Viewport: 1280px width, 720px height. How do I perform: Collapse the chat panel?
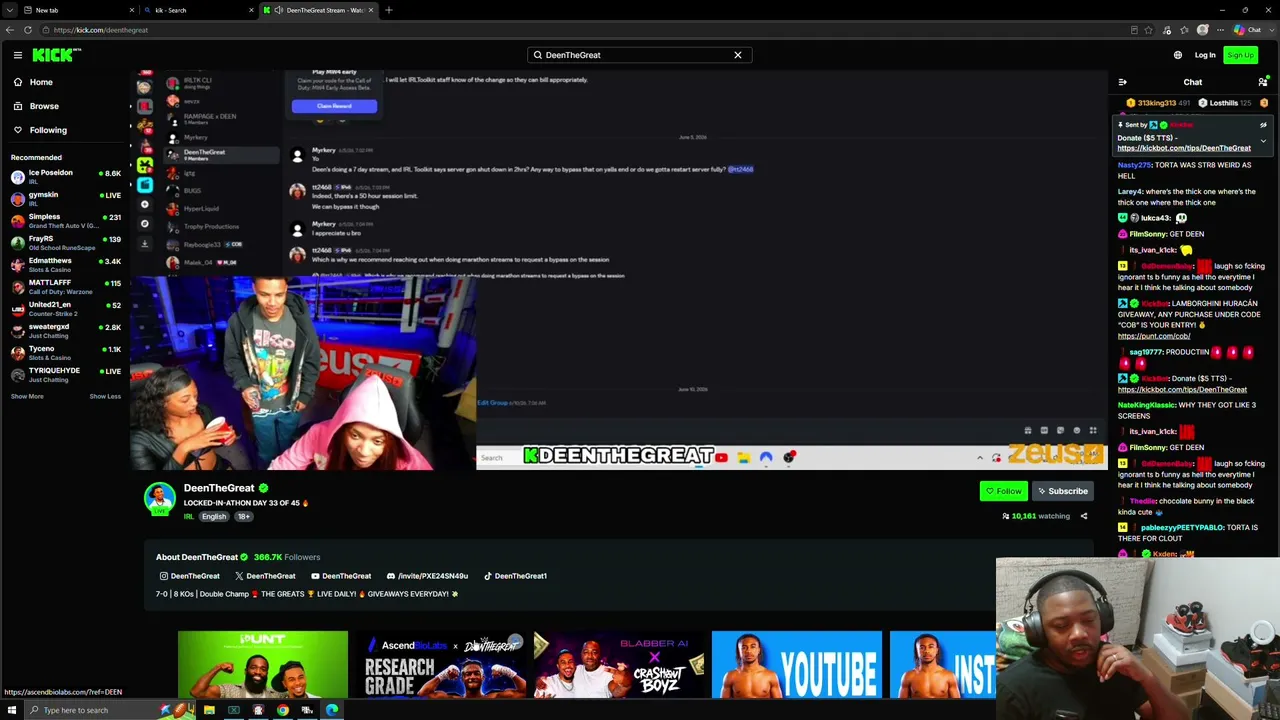click(1122, 82)
